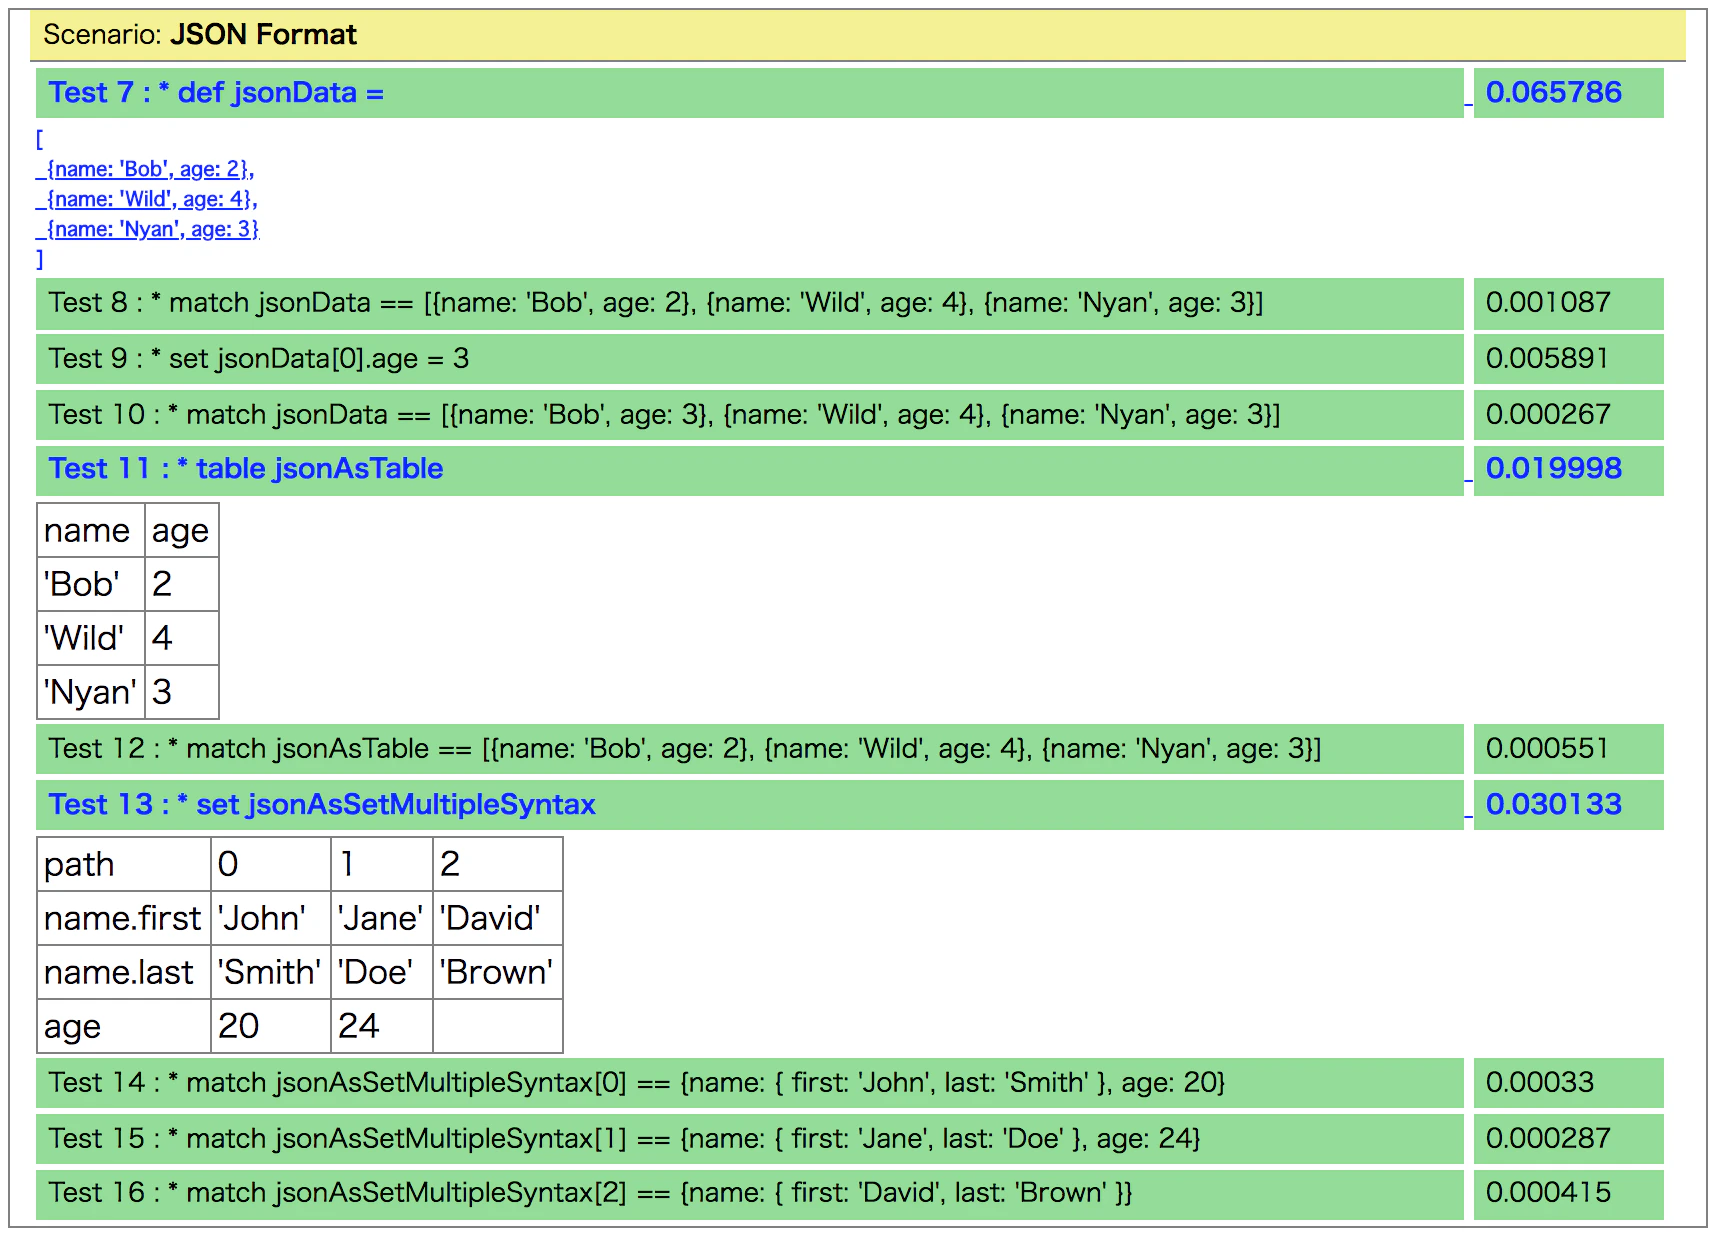Click the 0.001087 duration value
Viewport: 1716px width, 1242px height.
tap(1569, 303)
